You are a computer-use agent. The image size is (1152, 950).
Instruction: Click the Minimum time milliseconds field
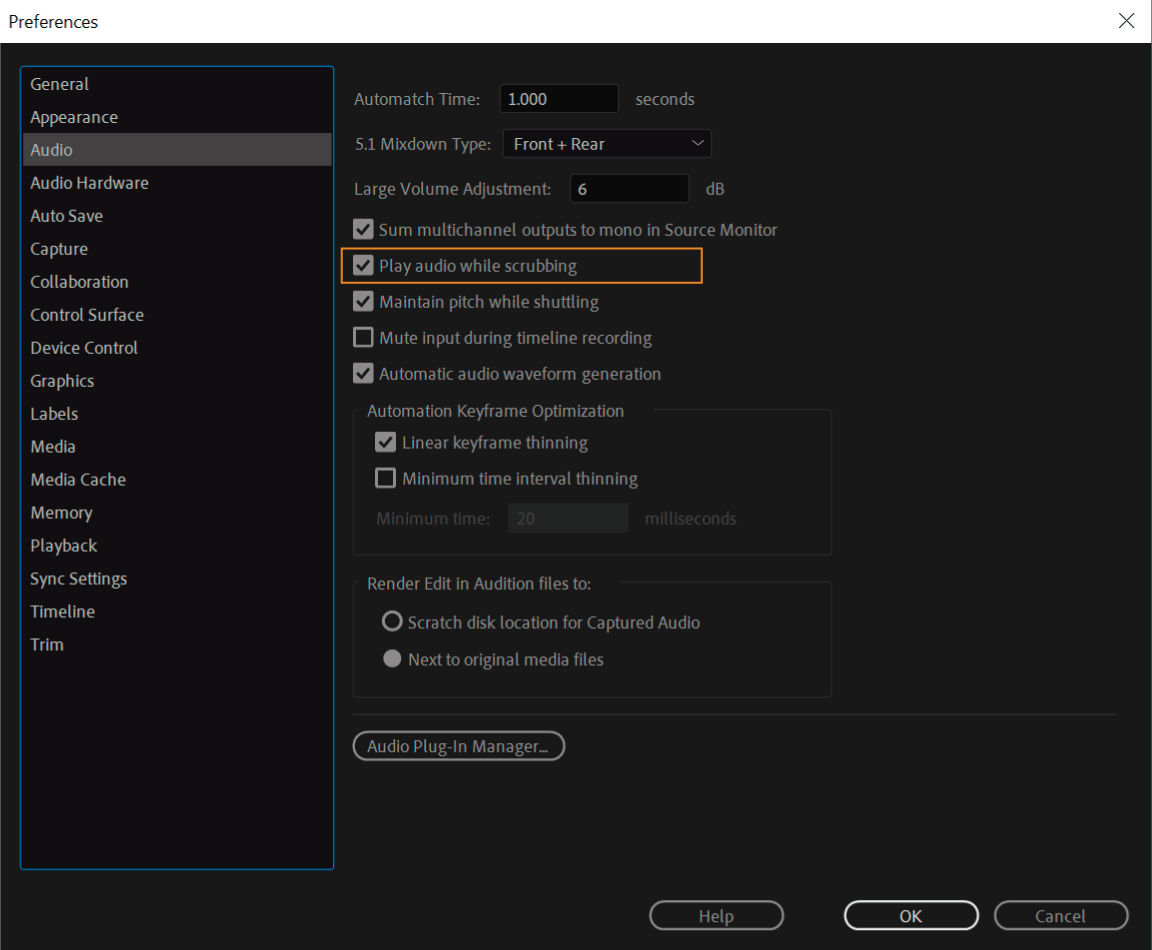click(568, 518)
